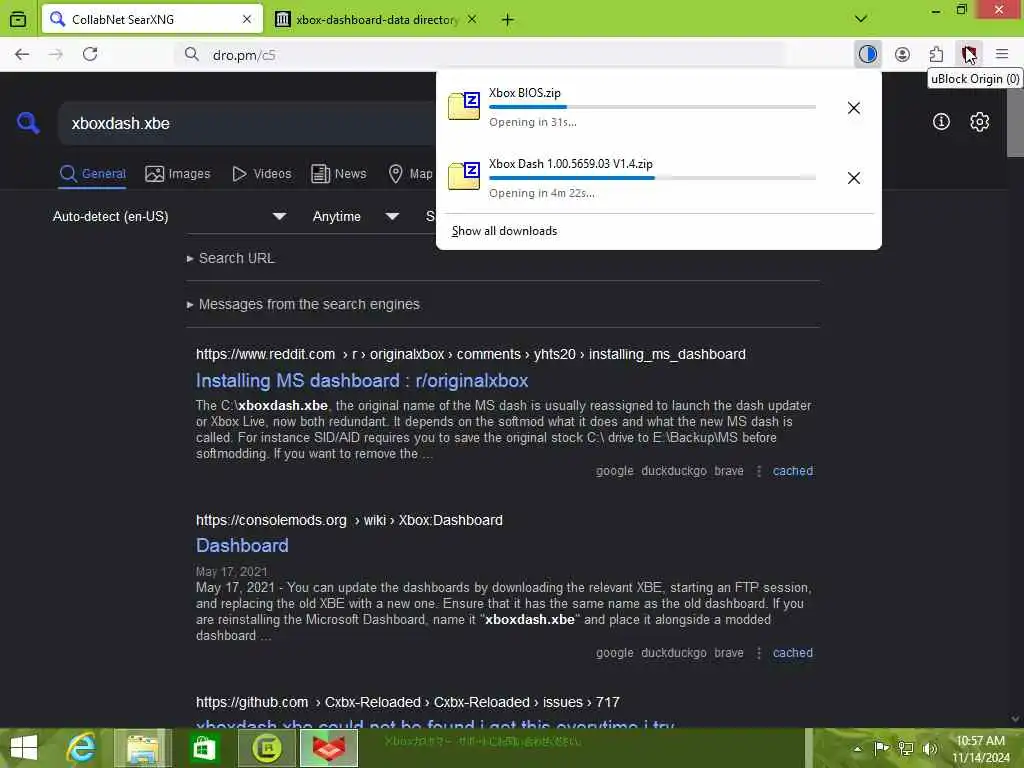Click the address bar showing dro.pm/c5
Image resolution: width=1024 pixels, height=768 pixels.
(480, 55)
